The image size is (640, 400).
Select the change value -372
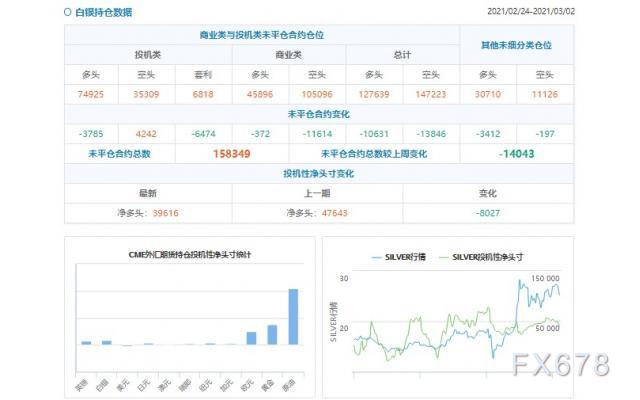(260, 134)
